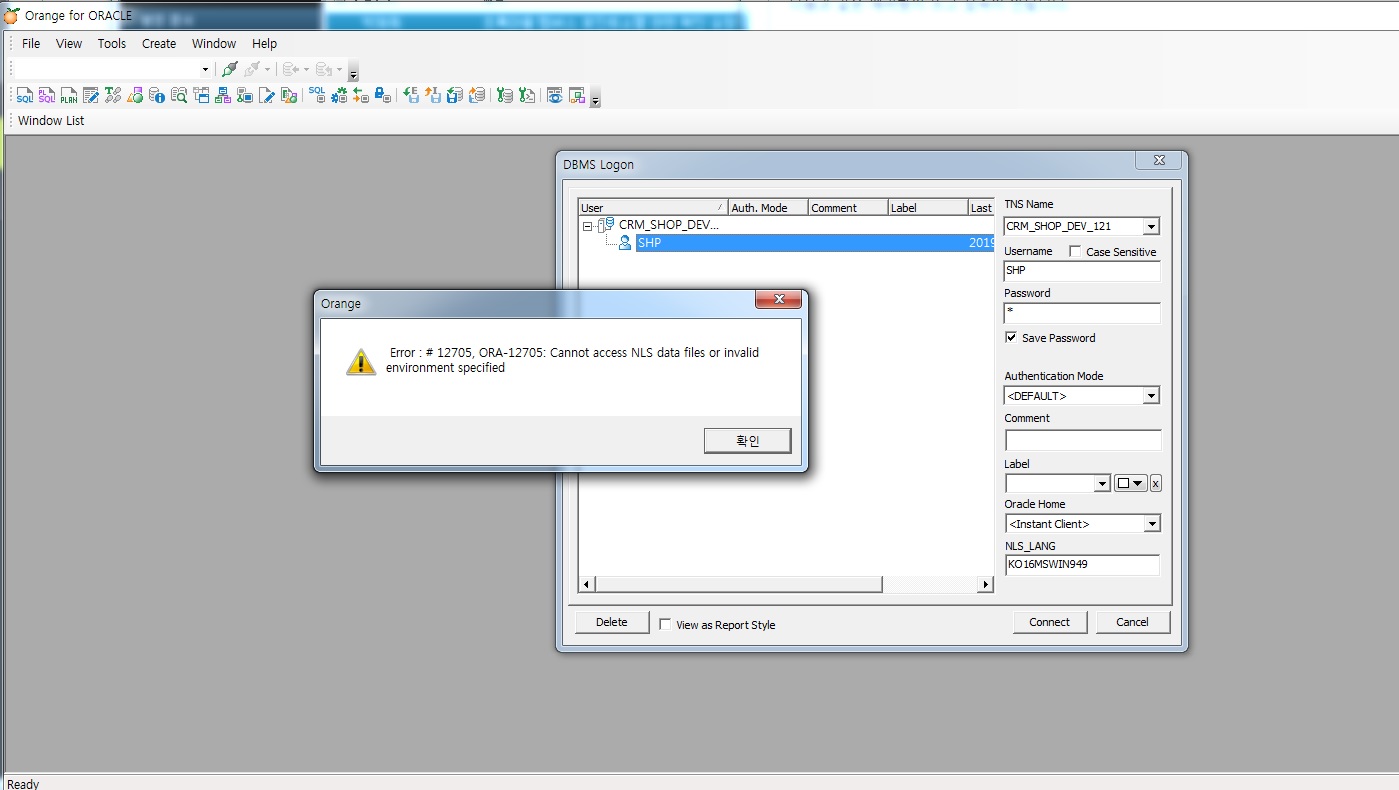
Task: Open the Create menu
Action: (x=159, y=43)
